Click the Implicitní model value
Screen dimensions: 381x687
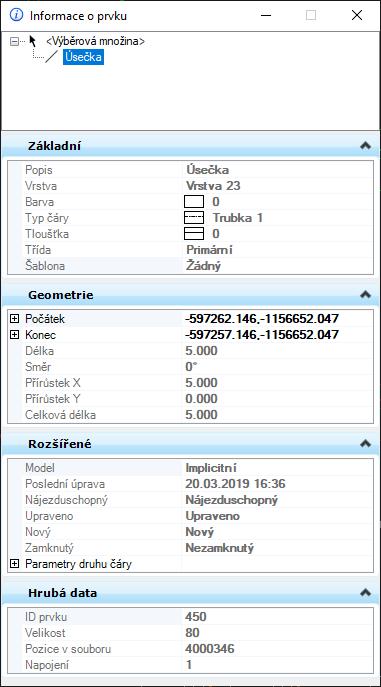212,468
